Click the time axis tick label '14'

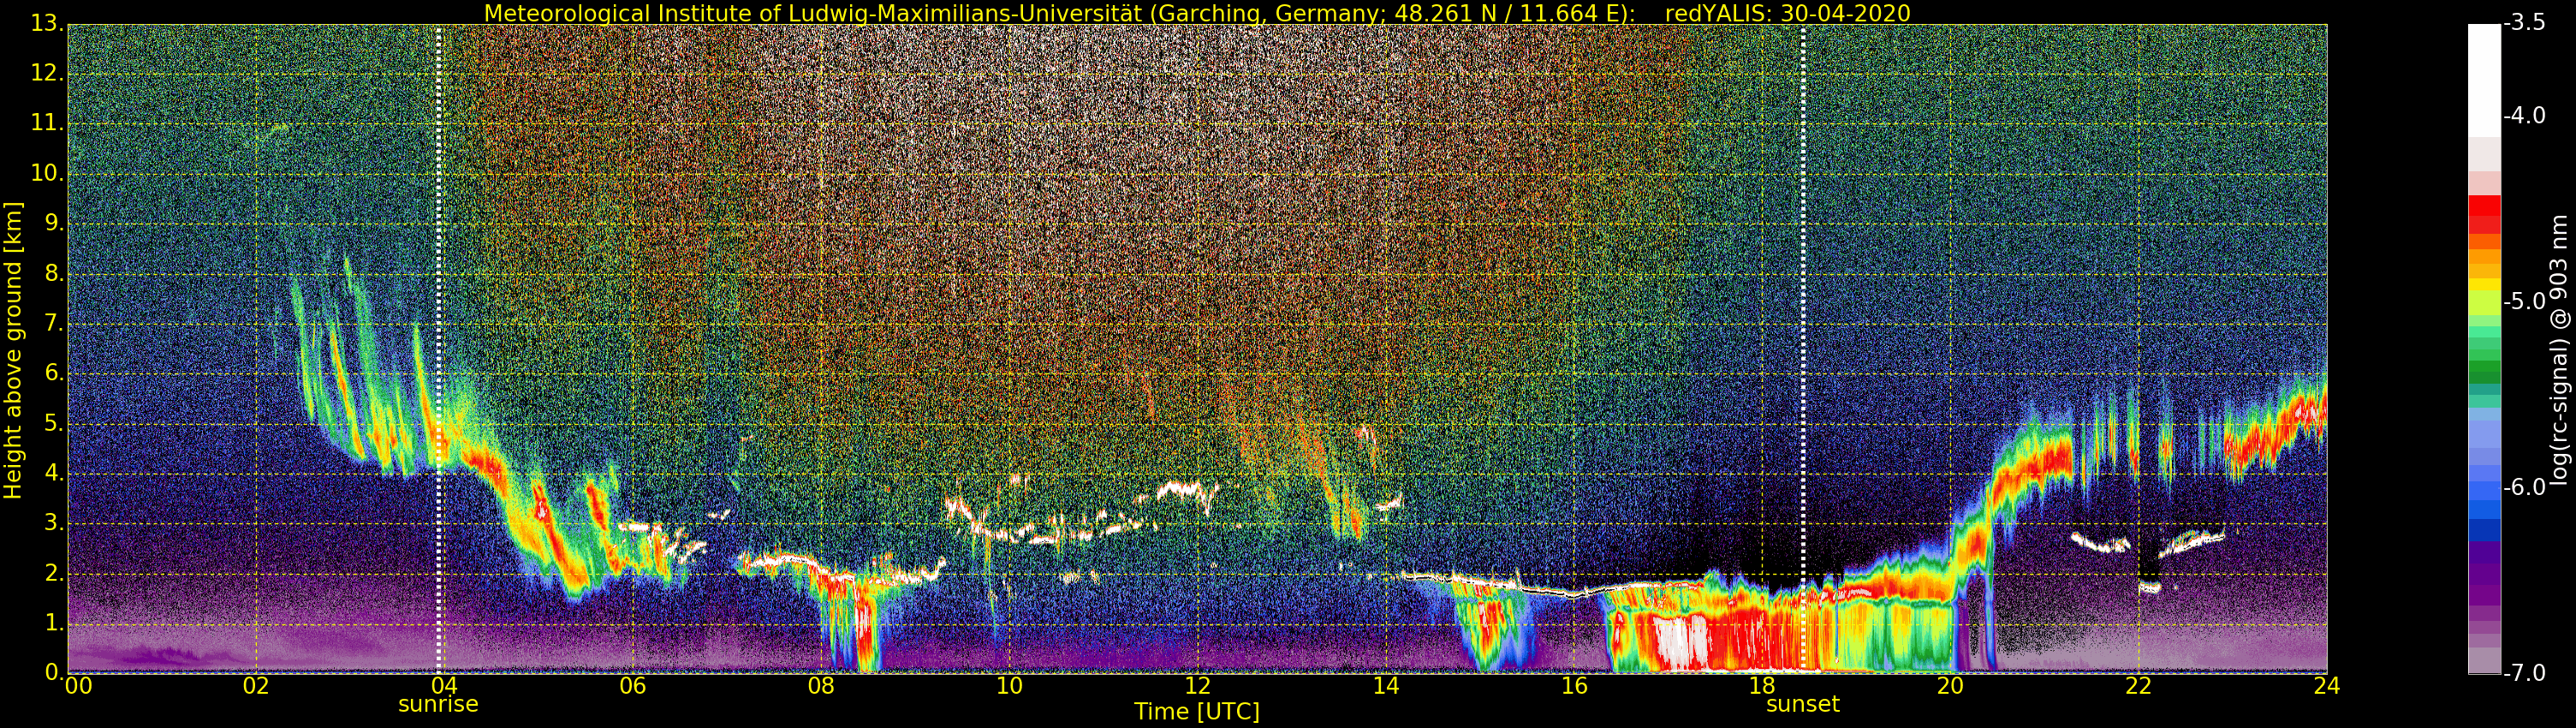1385,686
